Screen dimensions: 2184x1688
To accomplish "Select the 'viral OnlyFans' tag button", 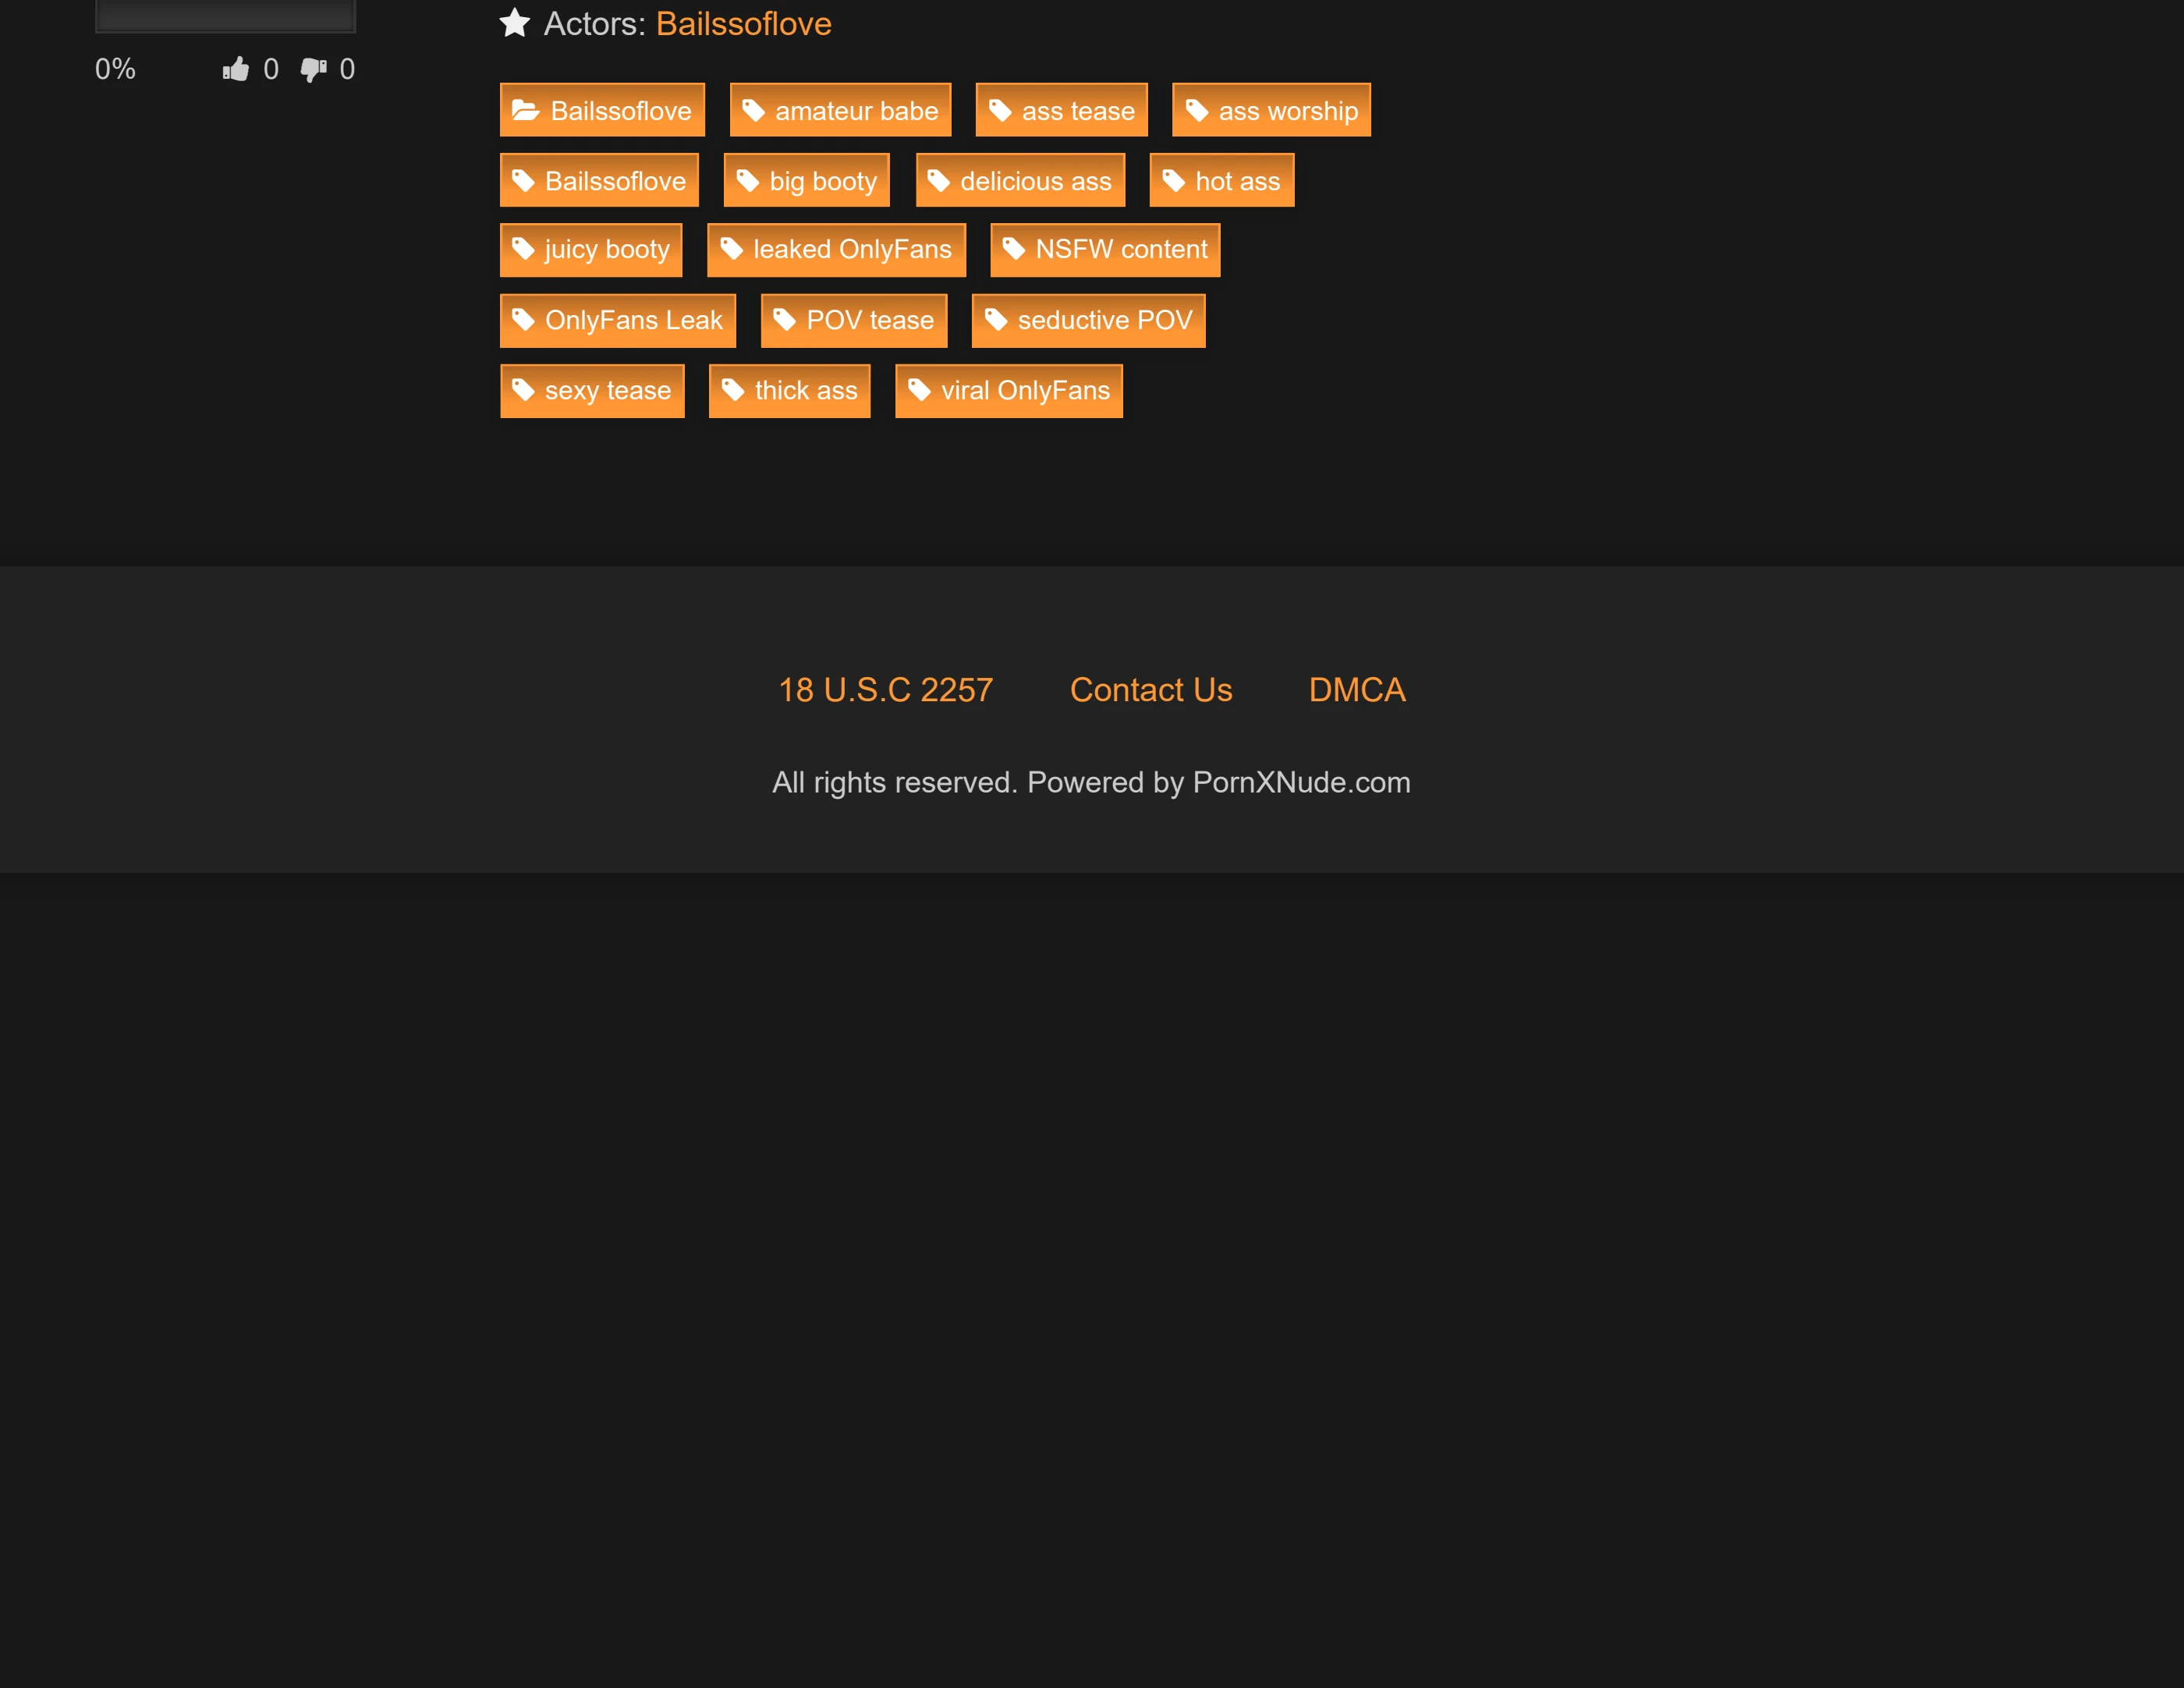I will (x=1008, y=390).
